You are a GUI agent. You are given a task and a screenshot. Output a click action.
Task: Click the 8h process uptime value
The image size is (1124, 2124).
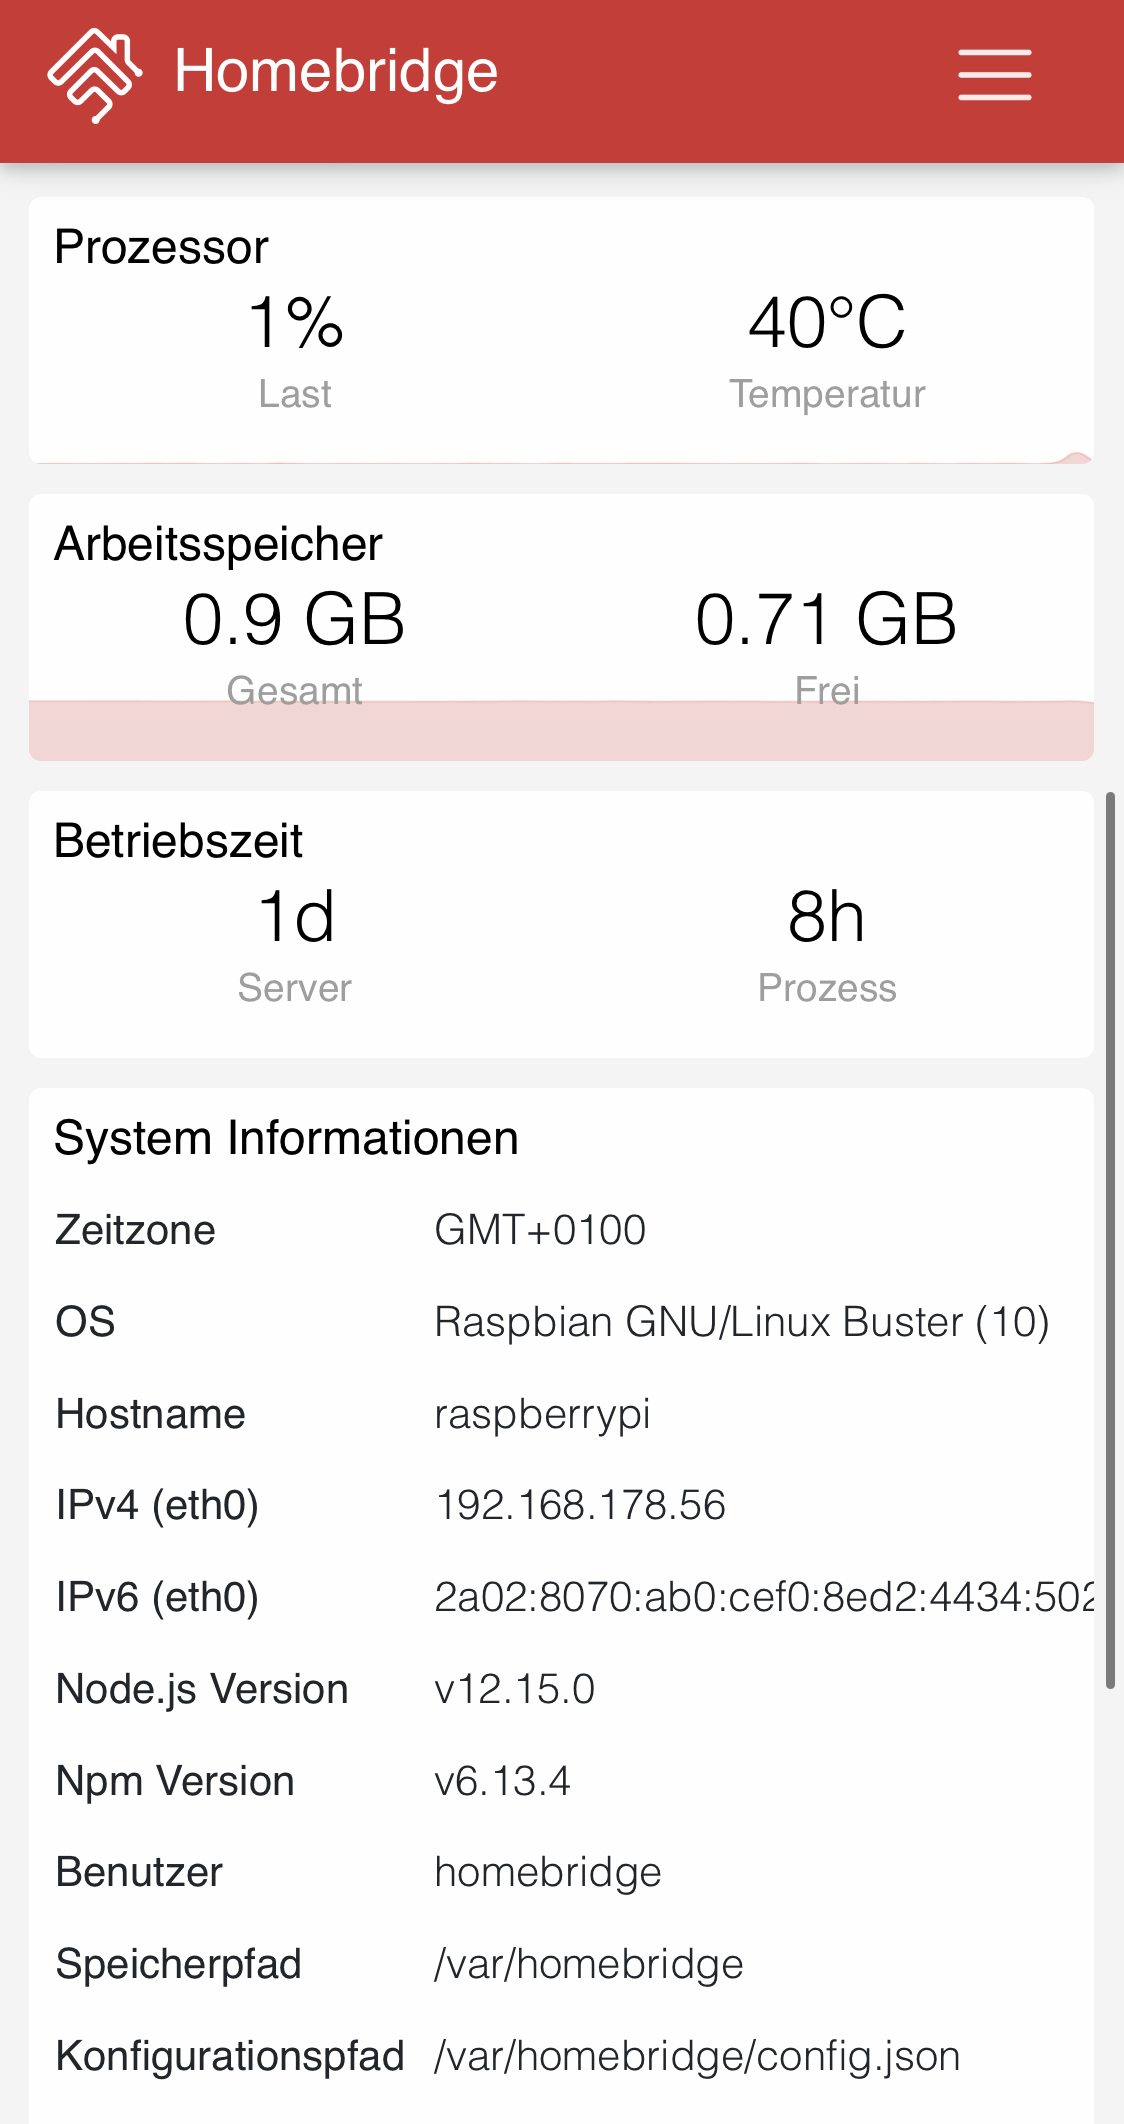point(826,916)
